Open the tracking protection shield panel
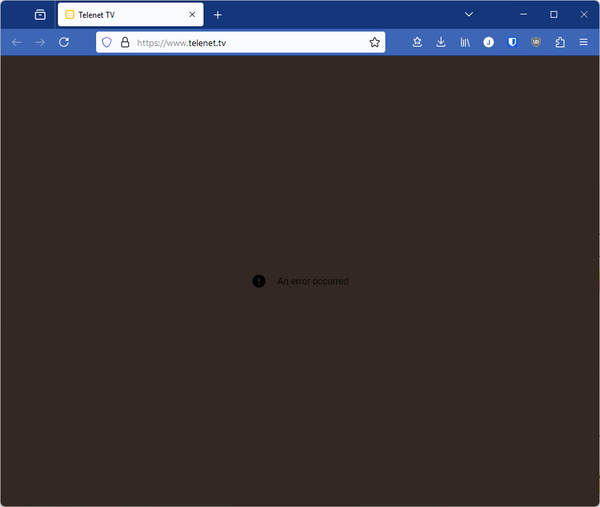Image resolution: width=600 pixels, height=507 pixels. [106, 42]
